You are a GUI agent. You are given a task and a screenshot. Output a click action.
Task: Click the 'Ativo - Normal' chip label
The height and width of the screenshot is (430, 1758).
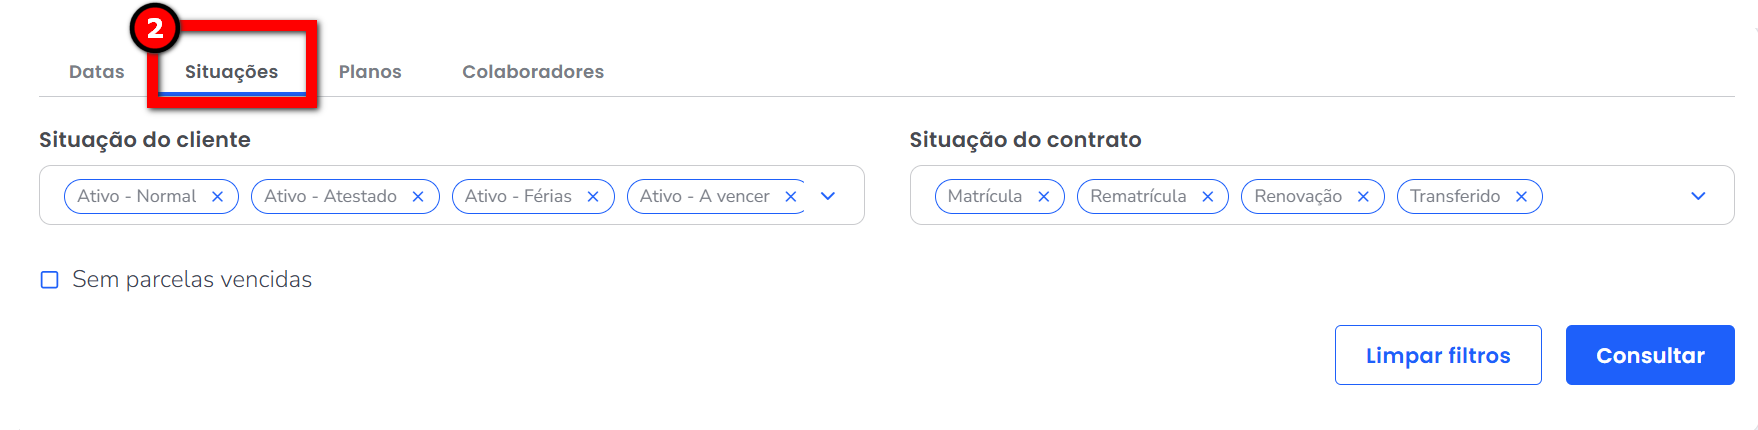(137, 197)
